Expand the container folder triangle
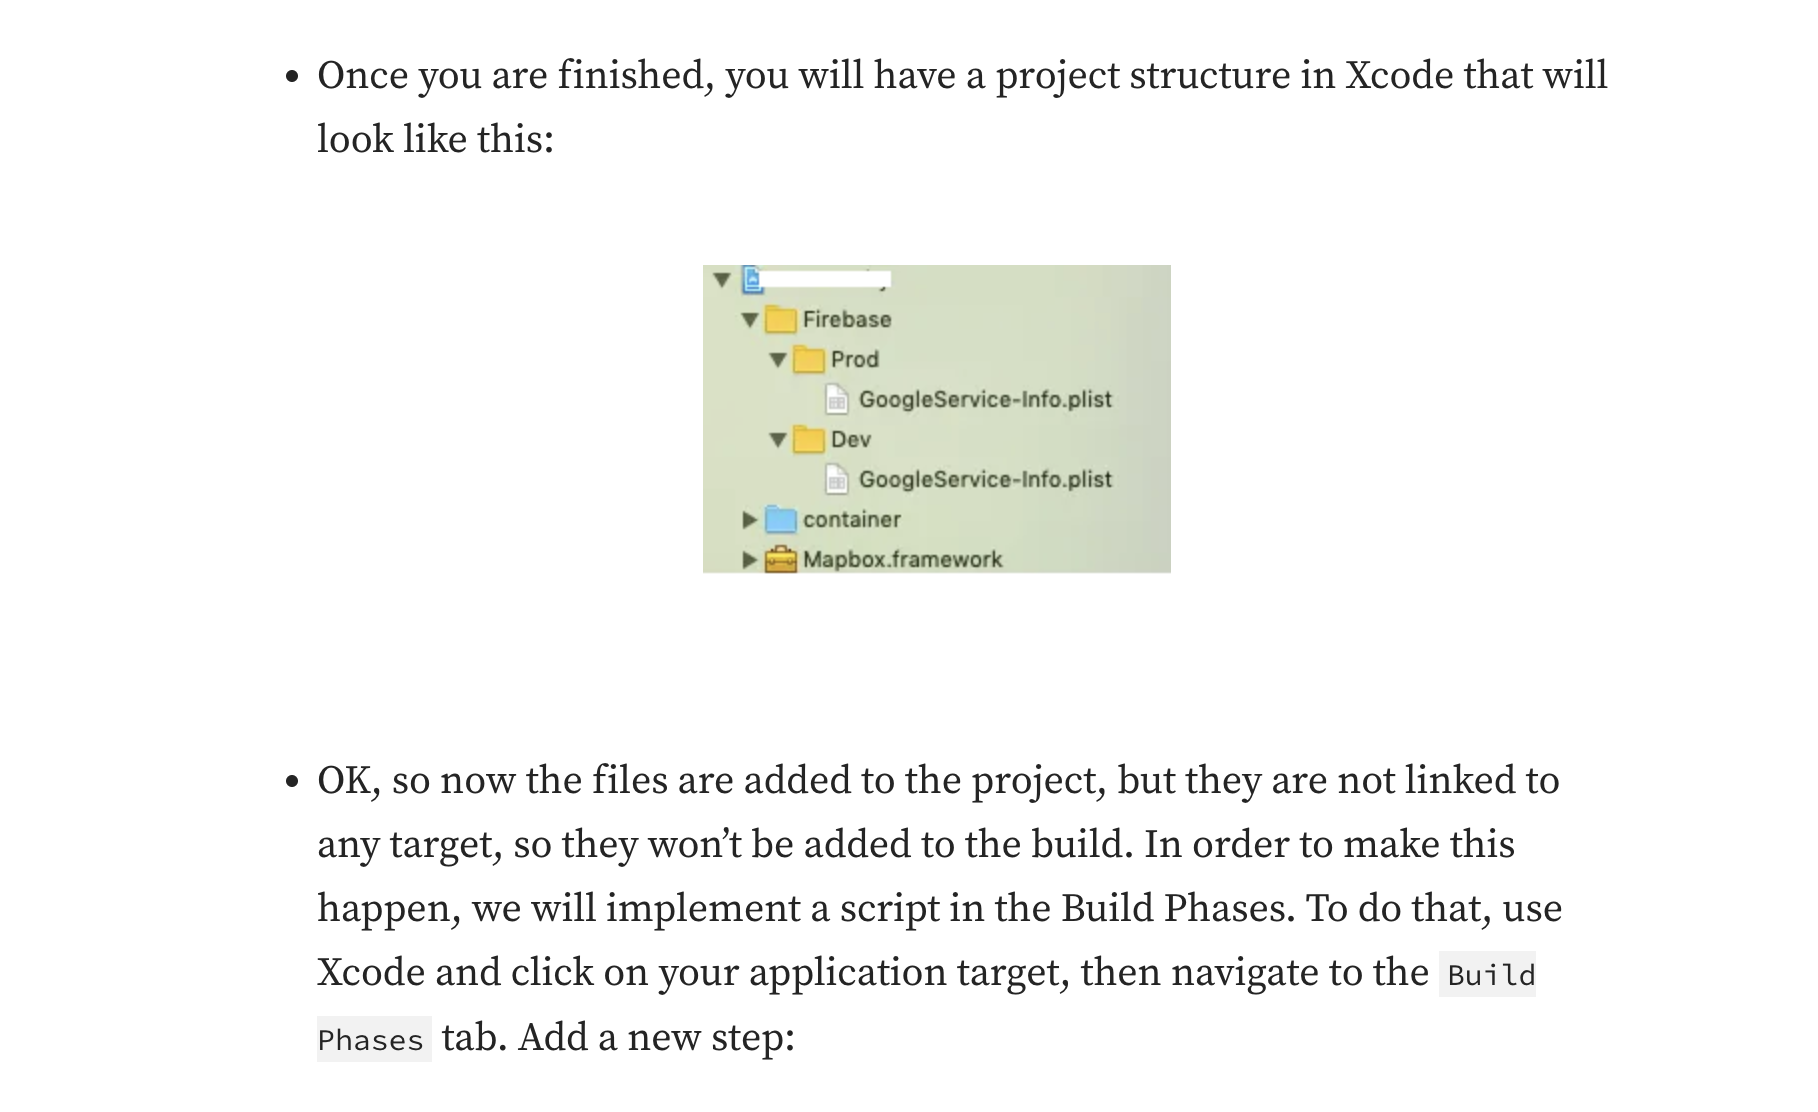This screenshot has width=1818, height=1112. pos(750,520)
